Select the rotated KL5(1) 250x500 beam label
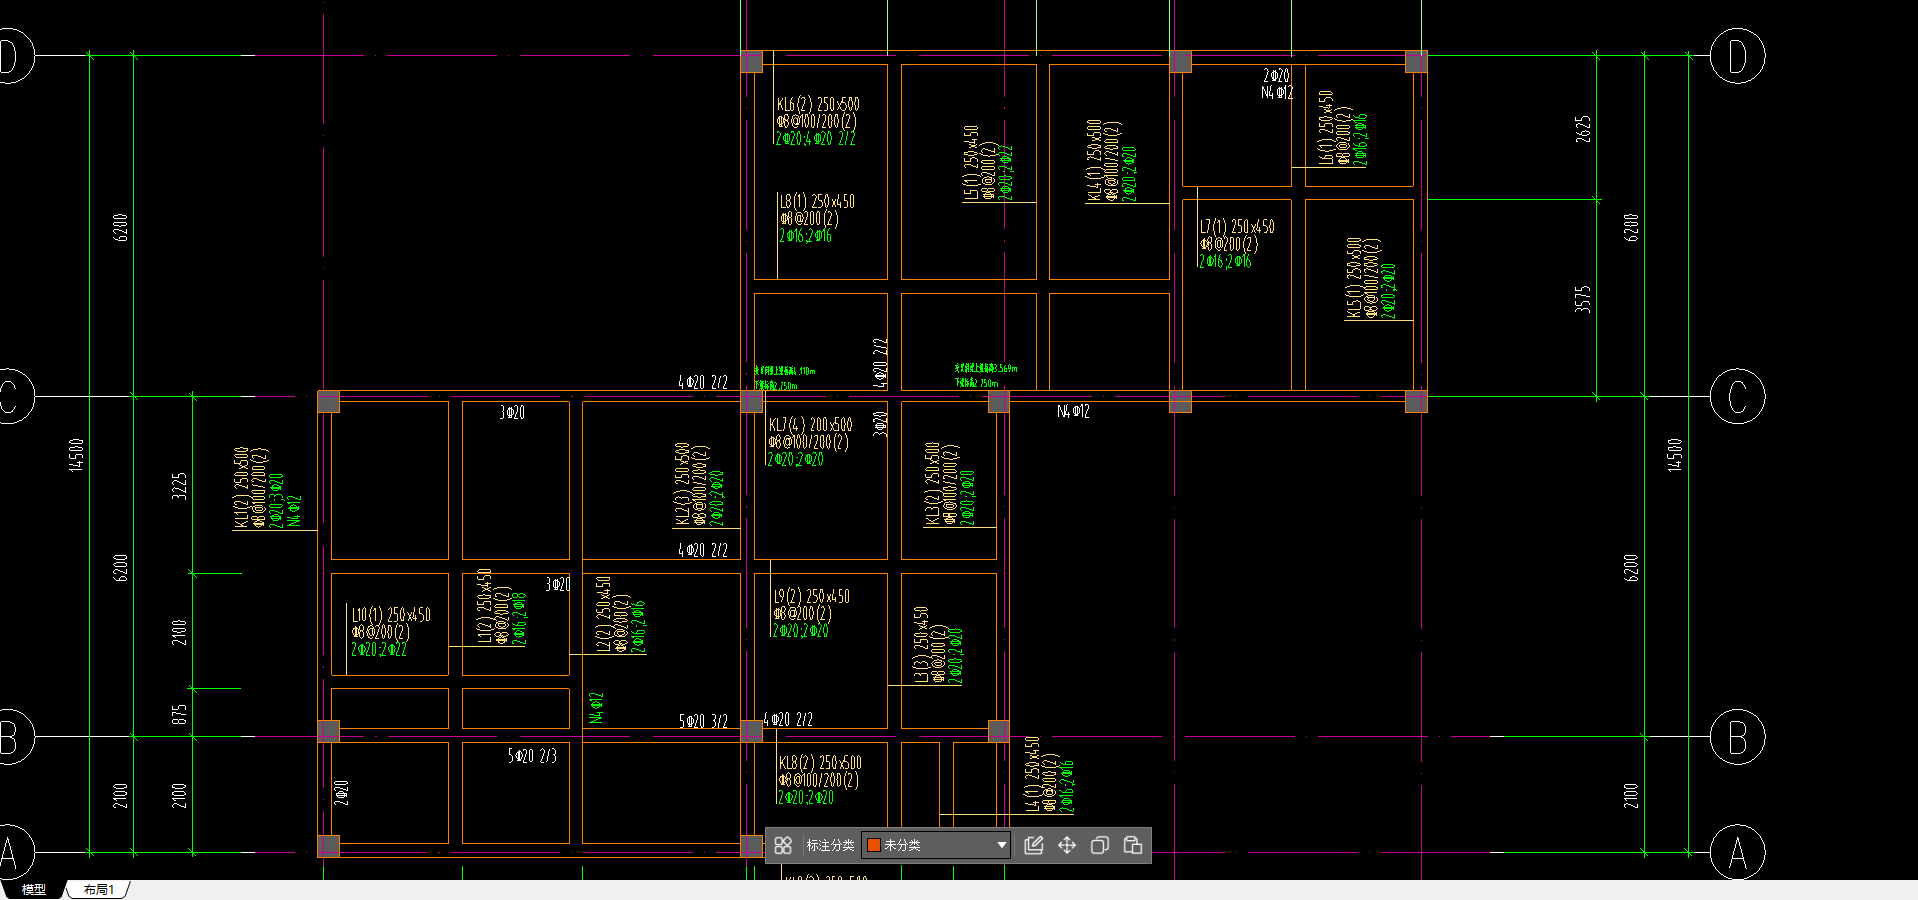Image resolution: width=1918 pixels, height=900 pixels. click(x=1353, y=278)
